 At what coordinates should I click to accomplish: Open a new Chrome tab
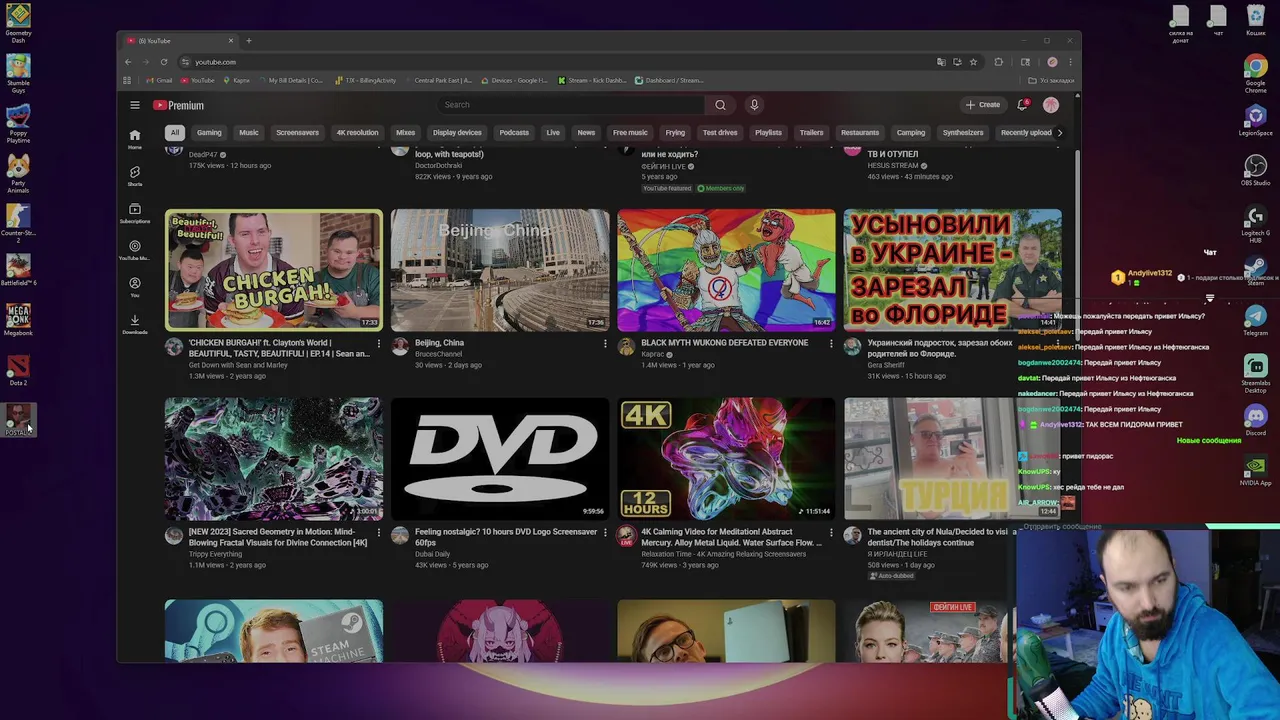tap(249, 41)
